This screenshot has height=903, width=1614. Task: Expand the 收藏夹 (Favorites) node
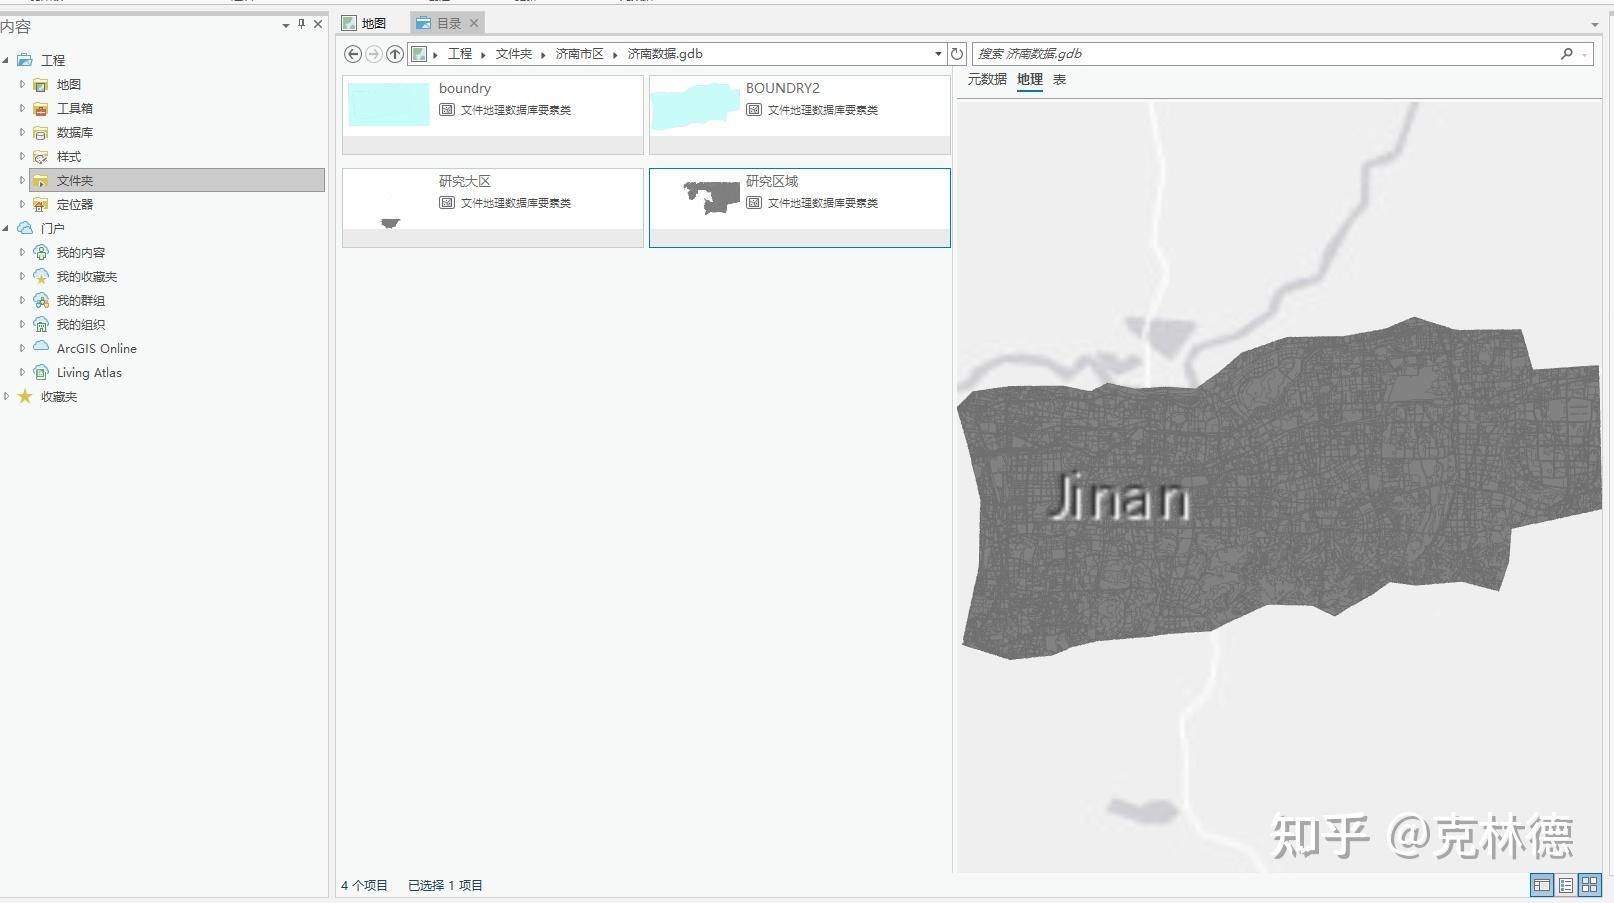tap(7, 396)
